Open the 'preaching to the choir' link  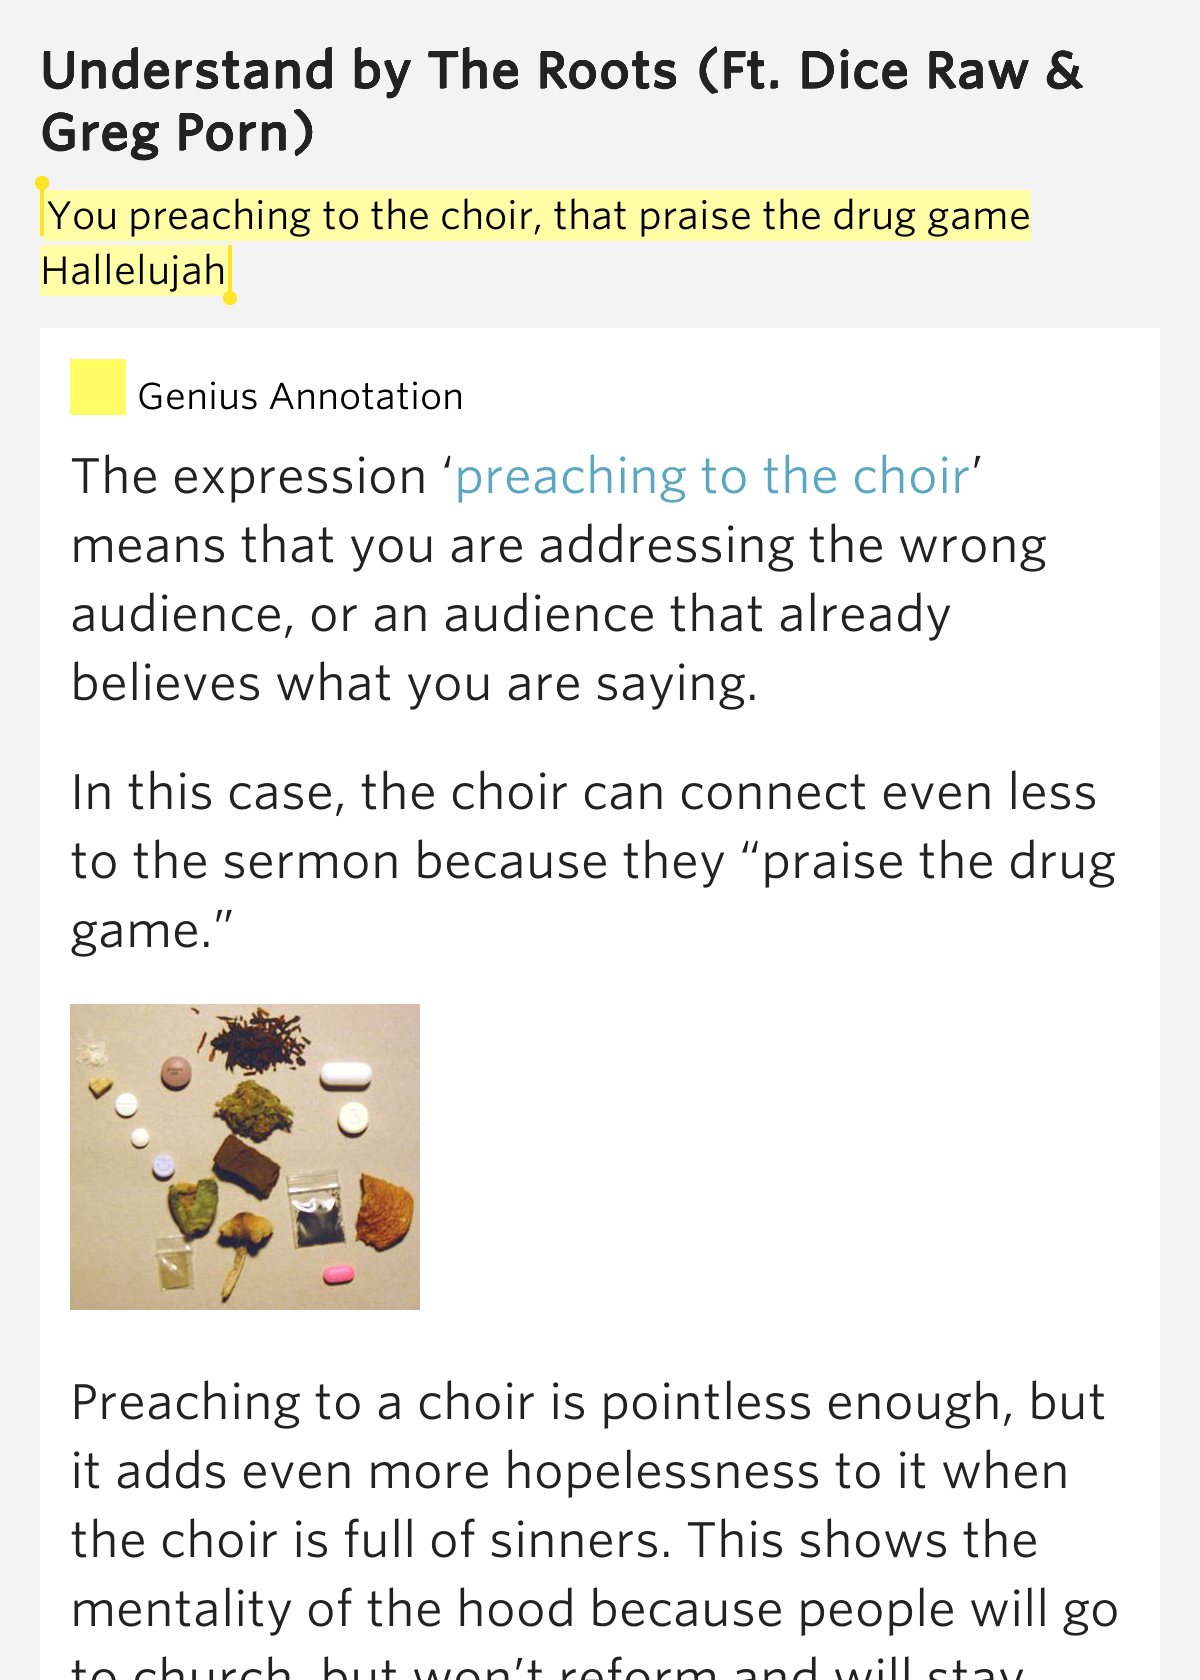[712, 476]
